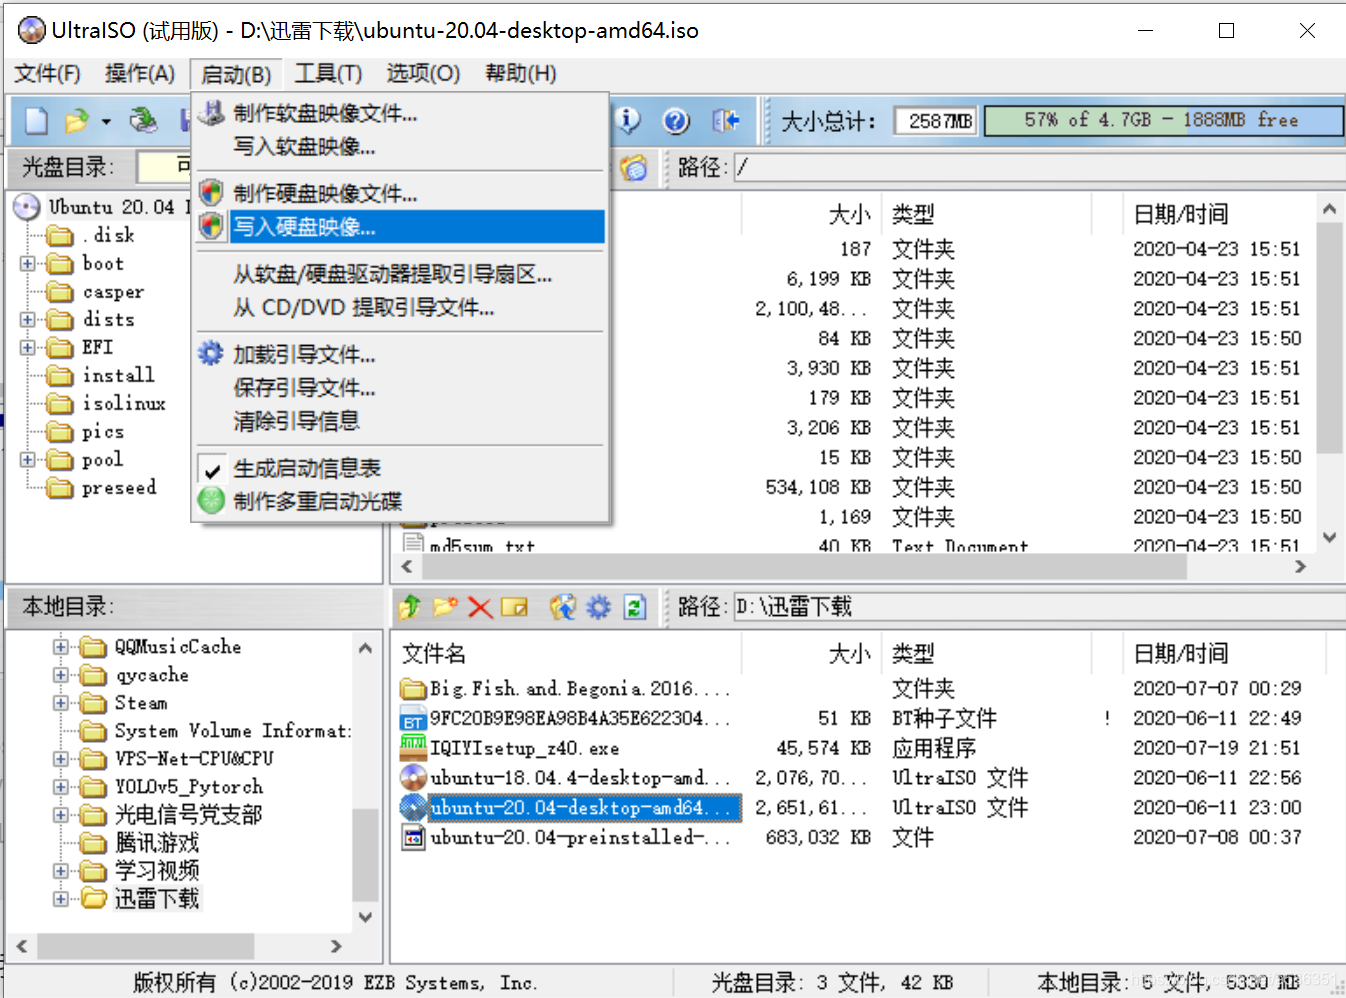Click the local New folder icon

[x=445, y=607]
